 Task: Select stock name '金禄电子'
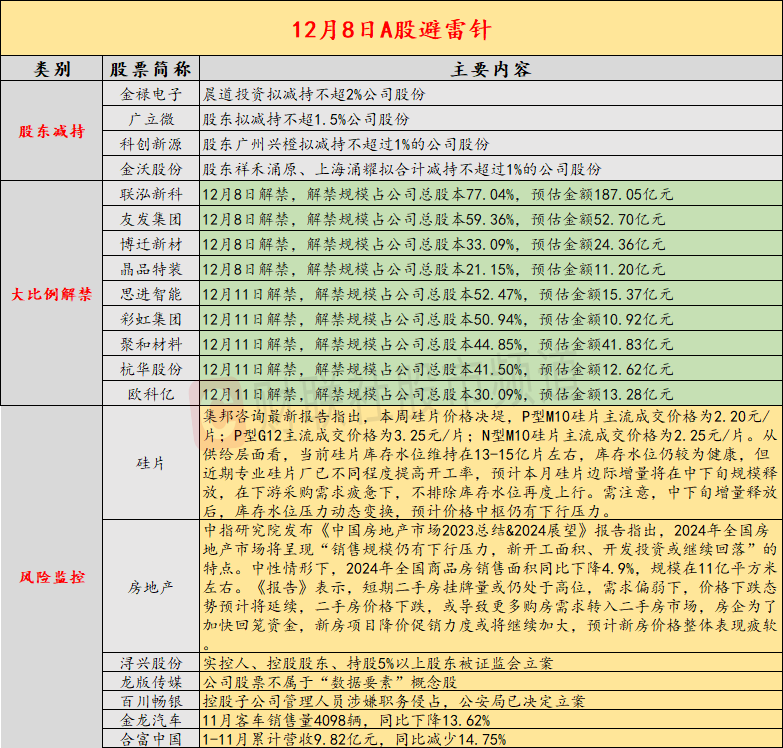click(151, 94)
